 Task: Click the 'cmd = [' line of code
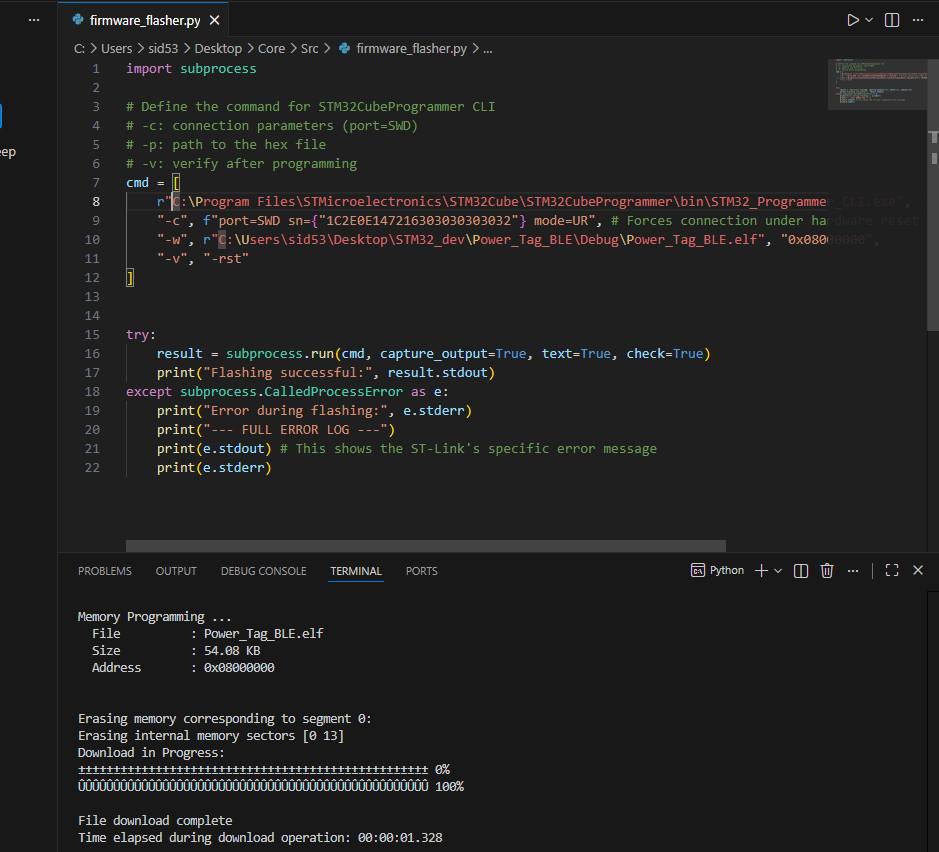[x=153, y=183]
